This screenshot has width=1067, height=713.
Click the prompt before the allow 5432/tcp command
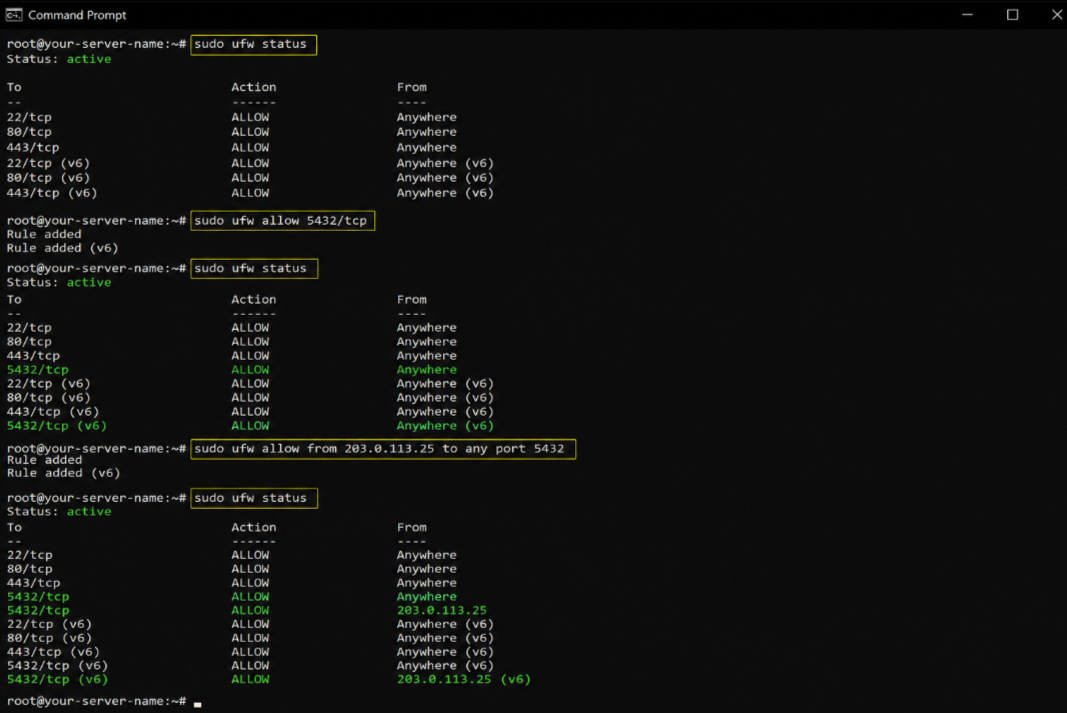(x=96, y=220)
